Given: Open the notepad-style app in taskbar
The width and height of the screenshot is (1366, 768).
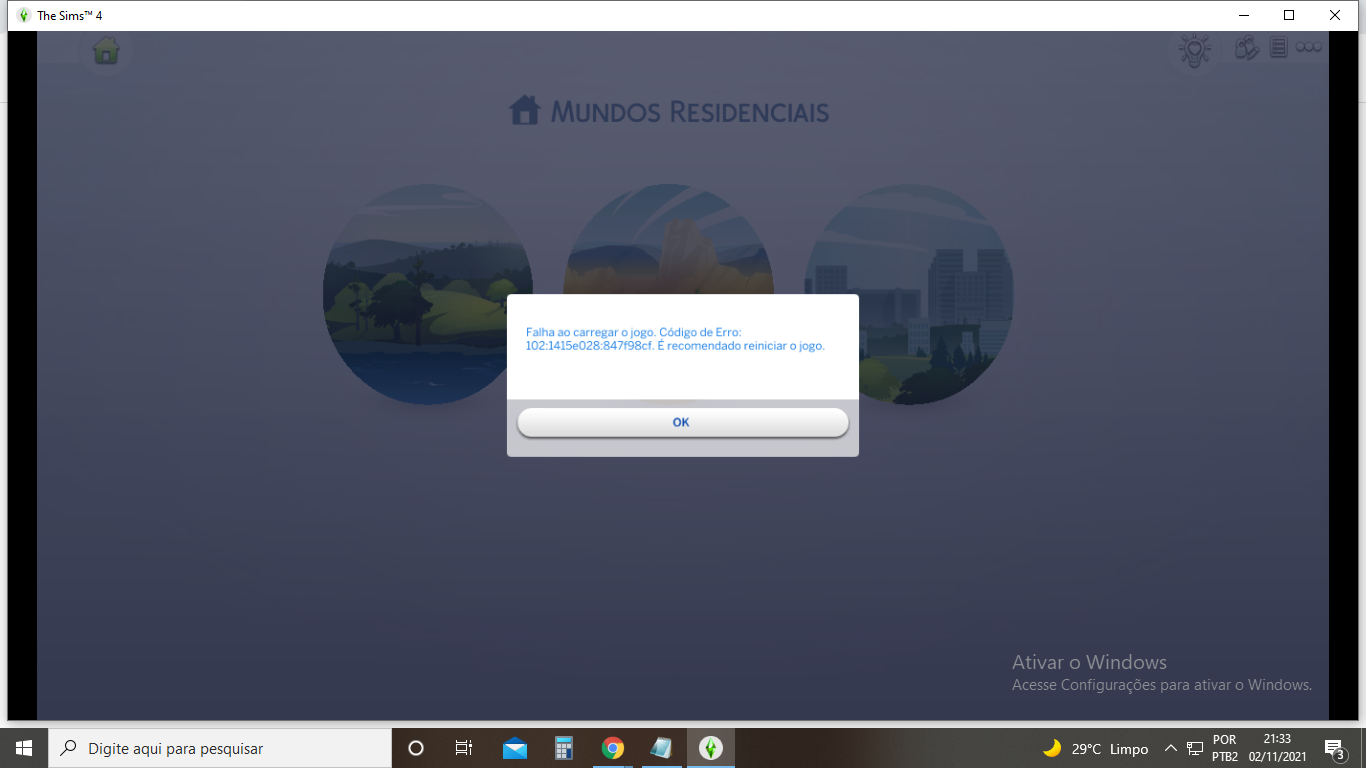Looking at the screenshot, I should 661,748.
